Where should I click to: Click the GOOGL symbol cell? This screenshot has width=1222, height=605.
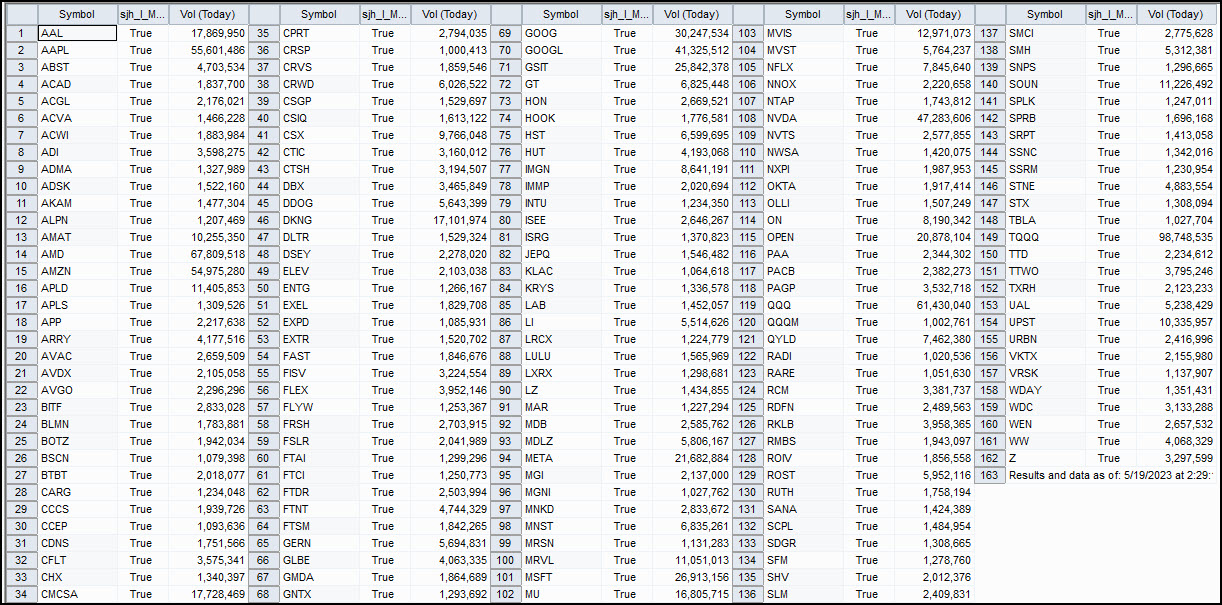[561, 50]
